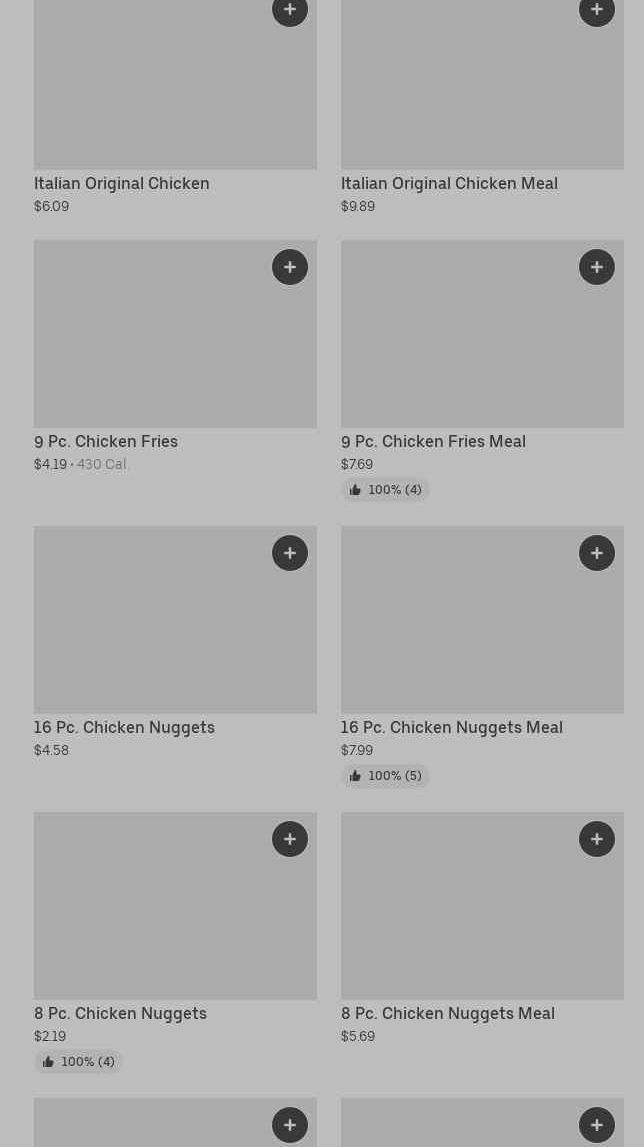Select the 100% (5) thumbs-up rating badge
The width and height of the screenshot is (644, 1147).
coord(385,776)
